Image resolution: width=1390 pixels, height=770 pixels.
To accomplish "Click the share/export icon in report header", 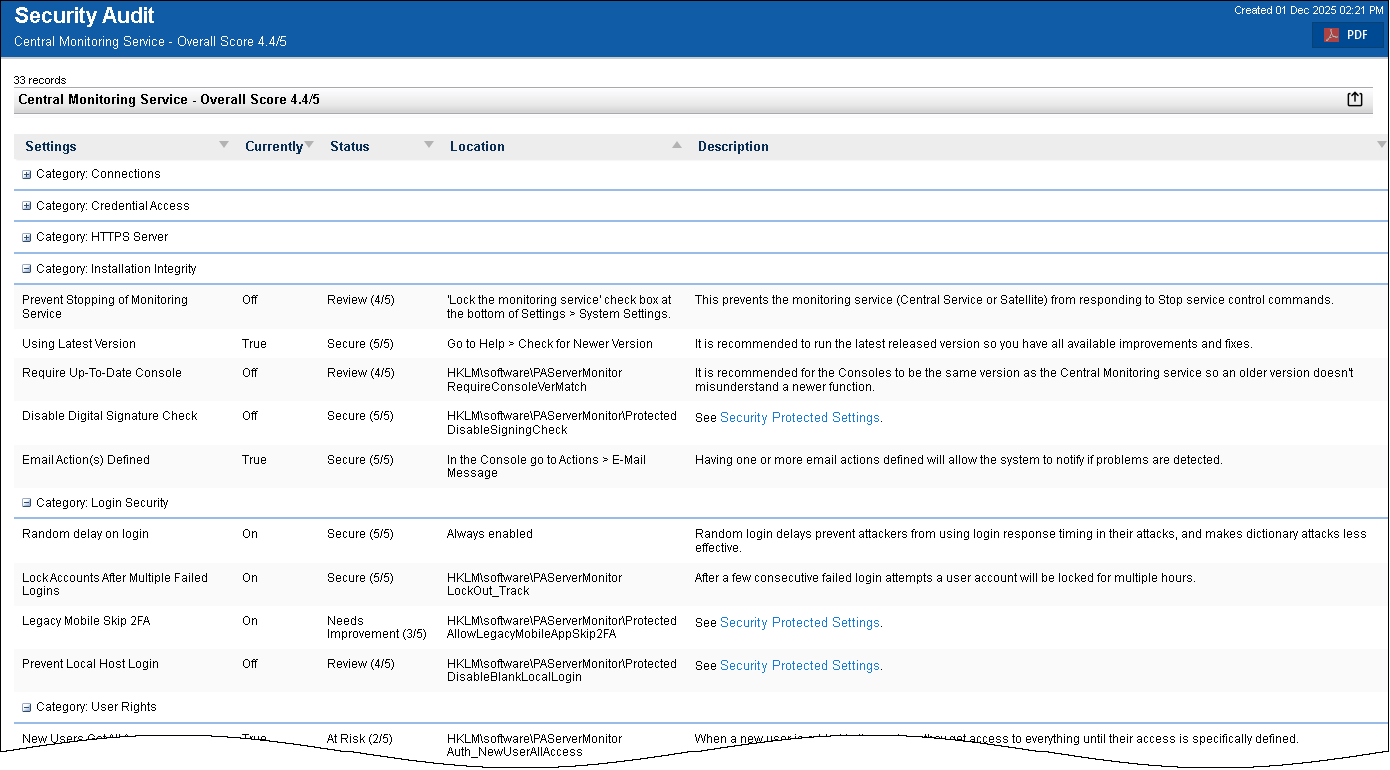I will pyautogui.click(x=1355, y=99).
